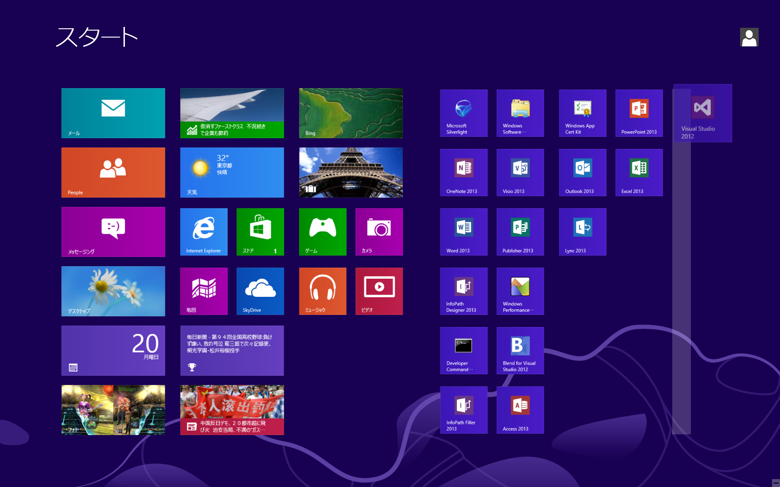Open the Store tile
The width and height of the screenshot is (780, 487).
[x=260, y=232]
